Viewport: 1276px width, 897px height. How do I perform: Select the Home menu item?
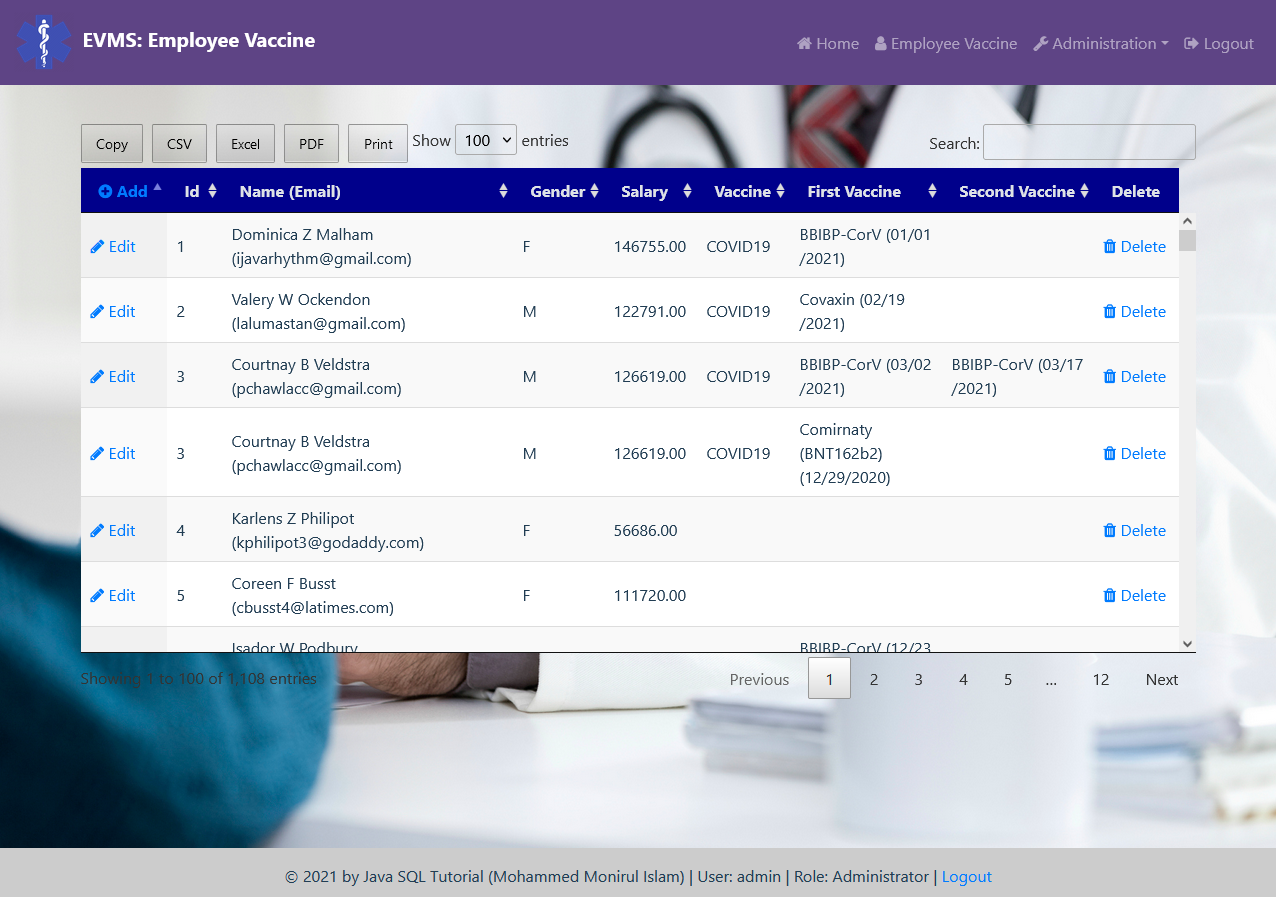tap(827, 43)
